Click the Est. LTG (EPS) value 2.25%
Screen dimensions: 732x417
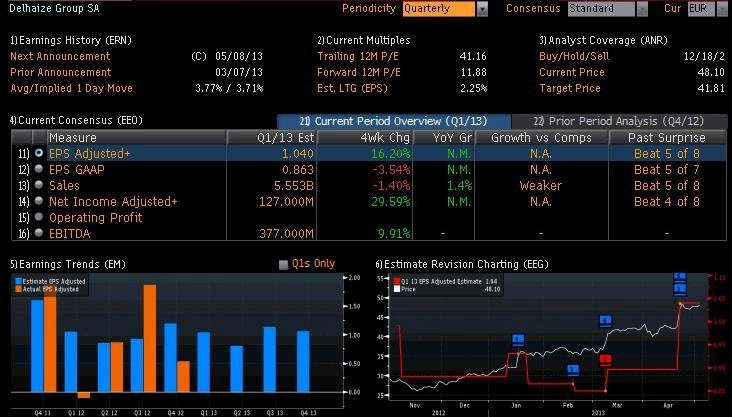click(x=473, y=88)
